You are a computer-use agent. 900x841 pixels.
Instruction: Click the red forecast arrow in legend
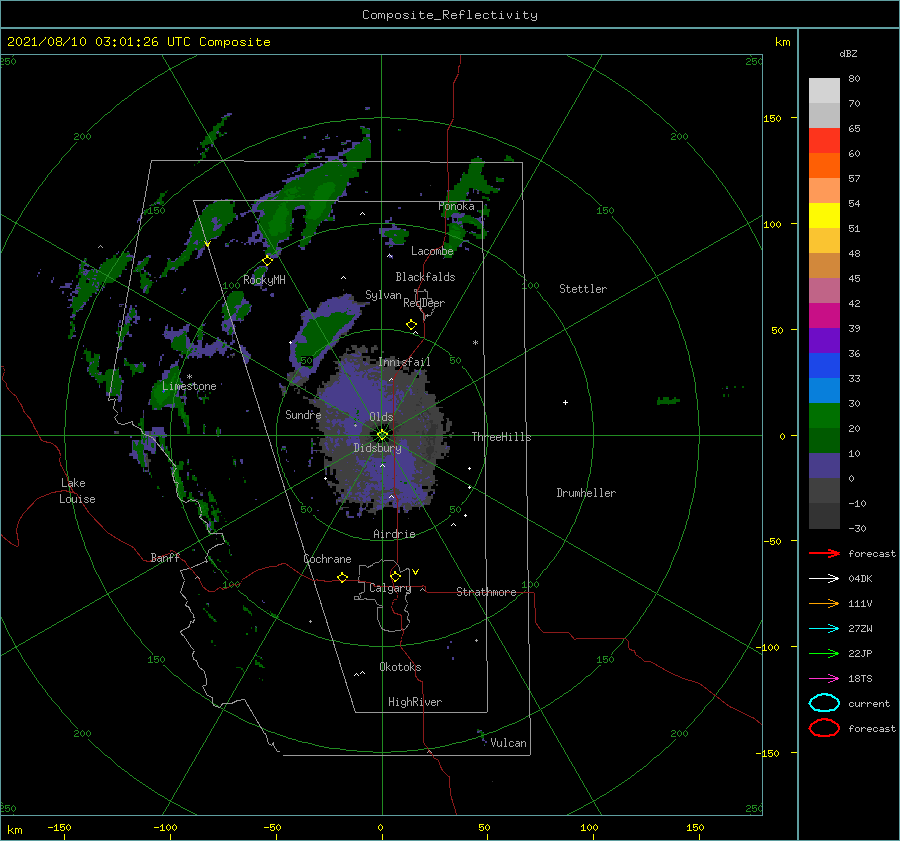824,553
